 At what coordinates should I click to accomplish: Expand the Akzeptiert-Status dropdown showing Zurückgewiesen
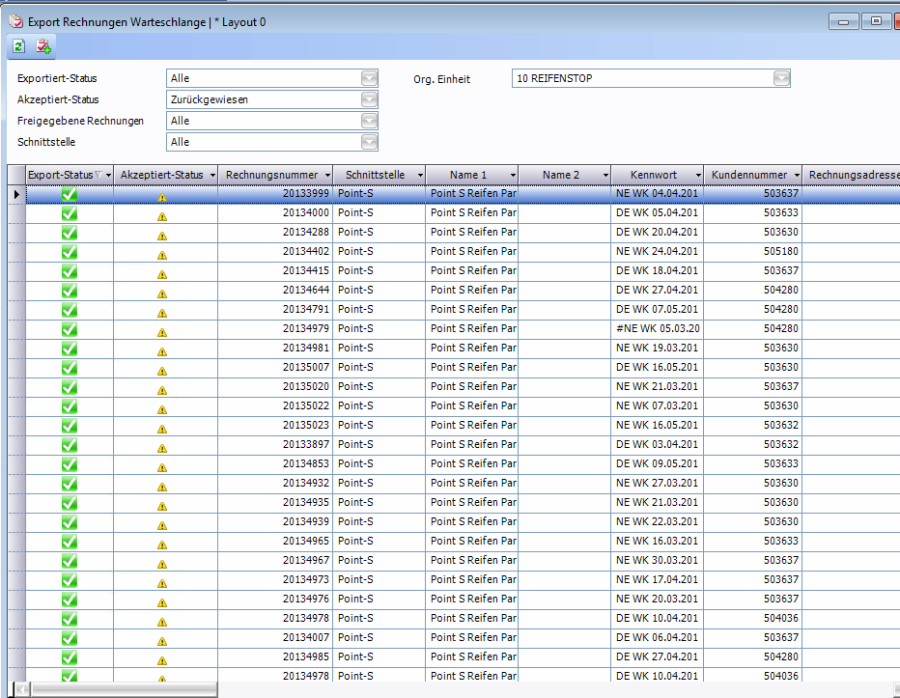369,100
